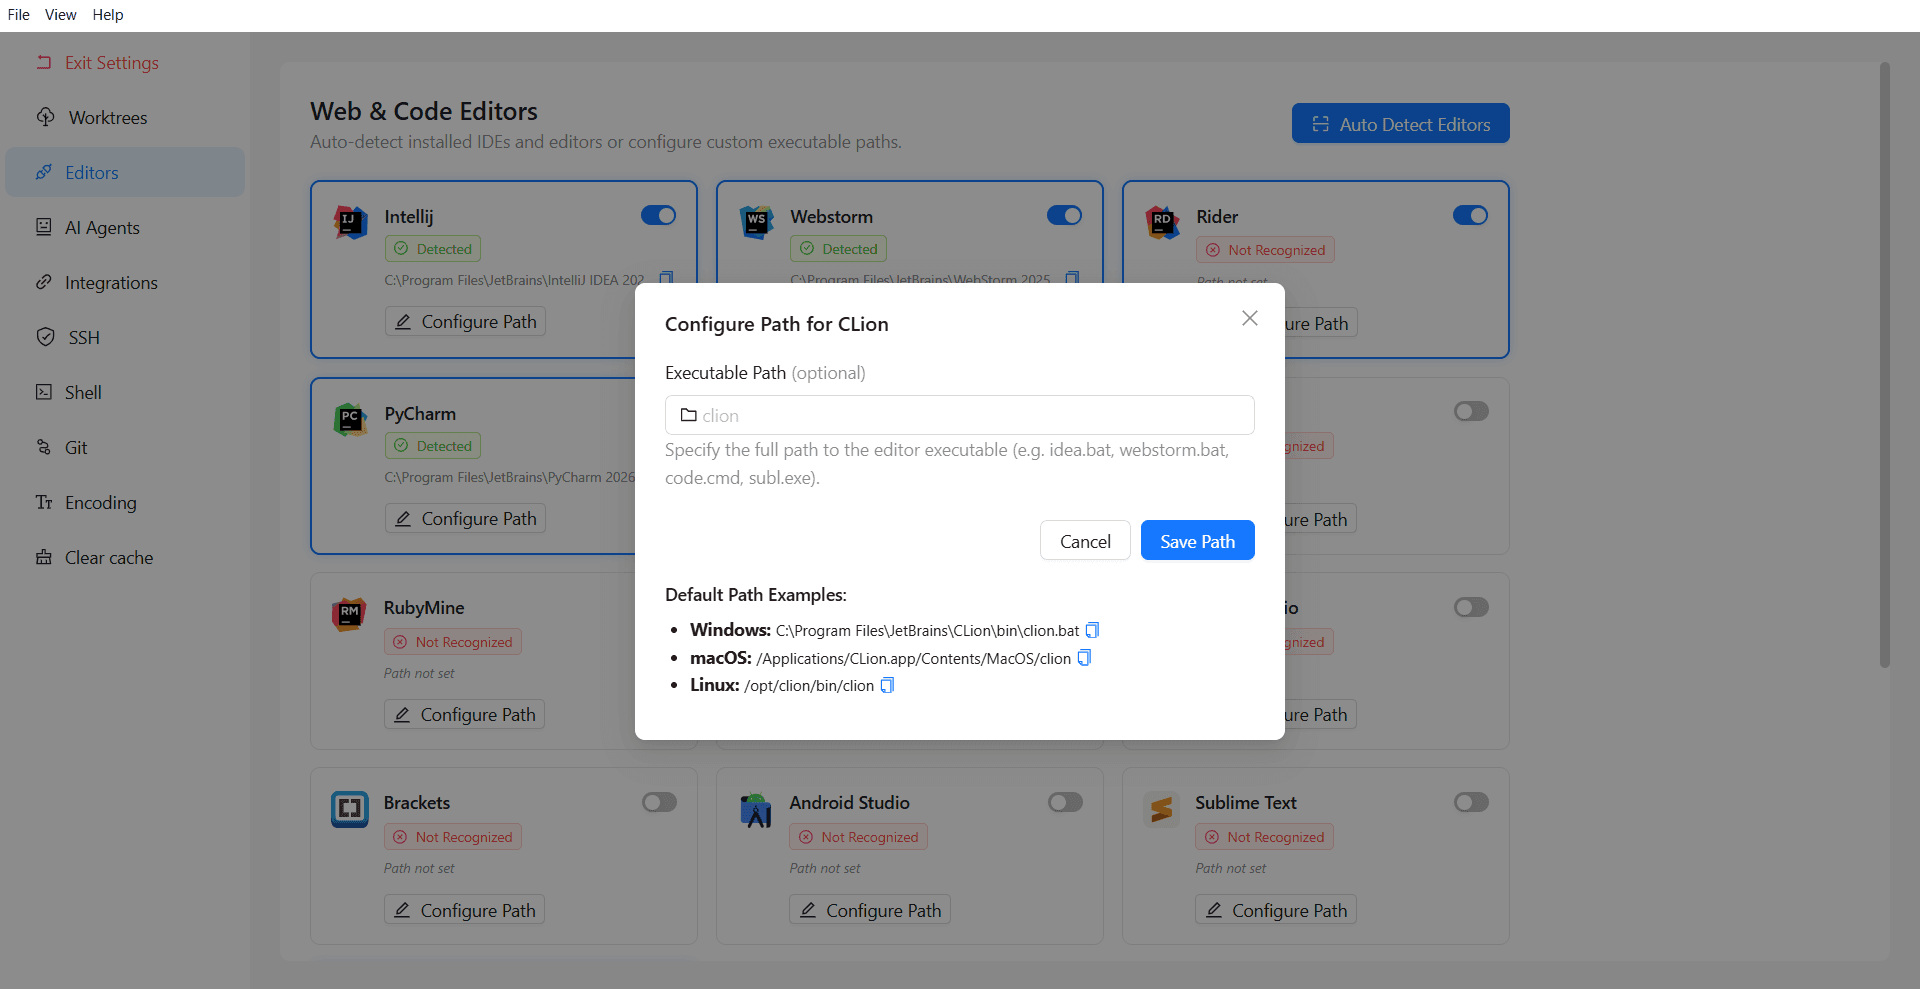
Task: Open the File menu
Action: (18, 15)
